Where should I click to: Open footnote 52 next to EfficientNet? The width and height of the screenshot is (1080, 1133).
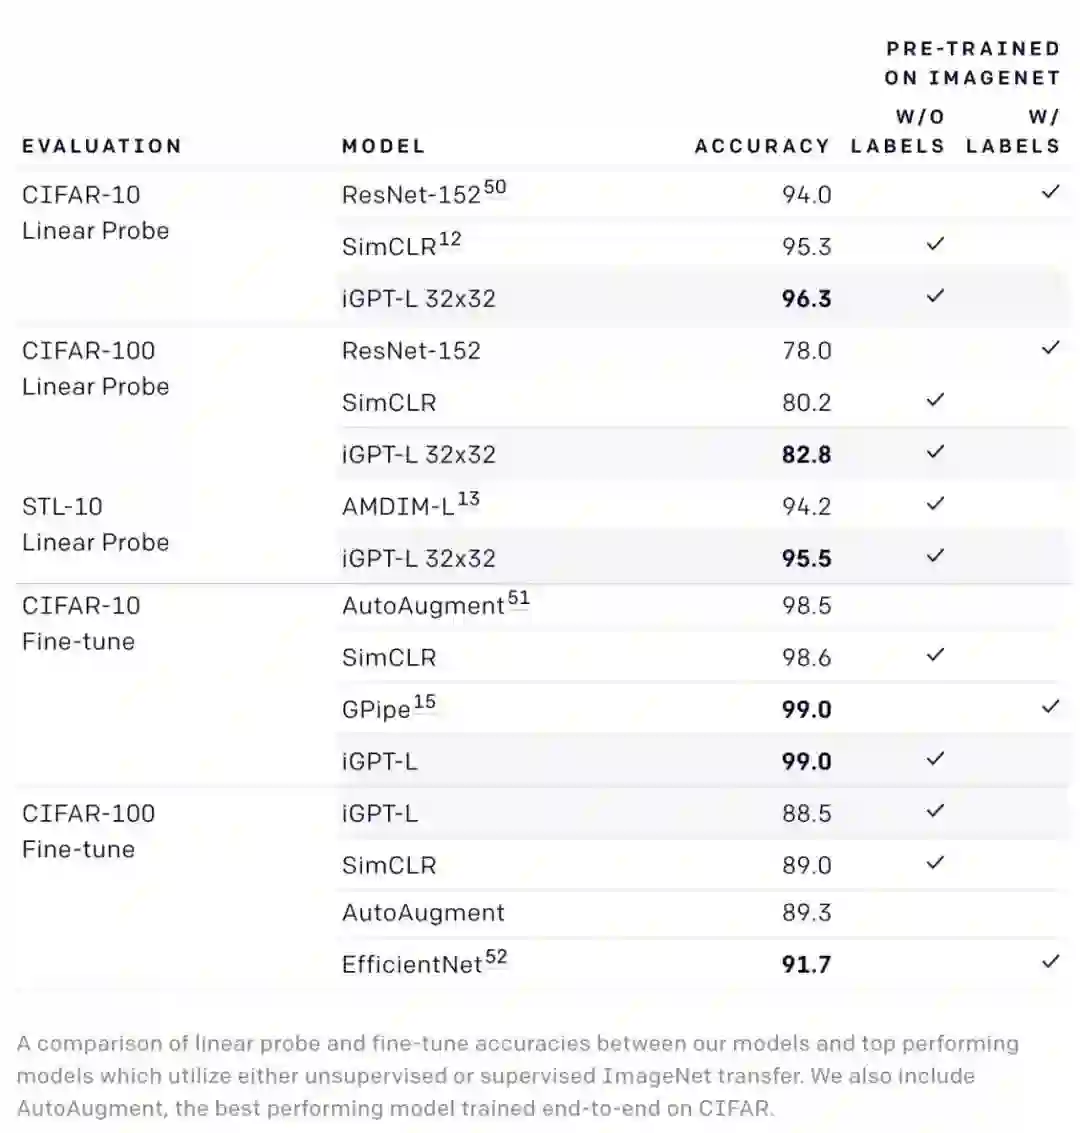tap(496, 957)
